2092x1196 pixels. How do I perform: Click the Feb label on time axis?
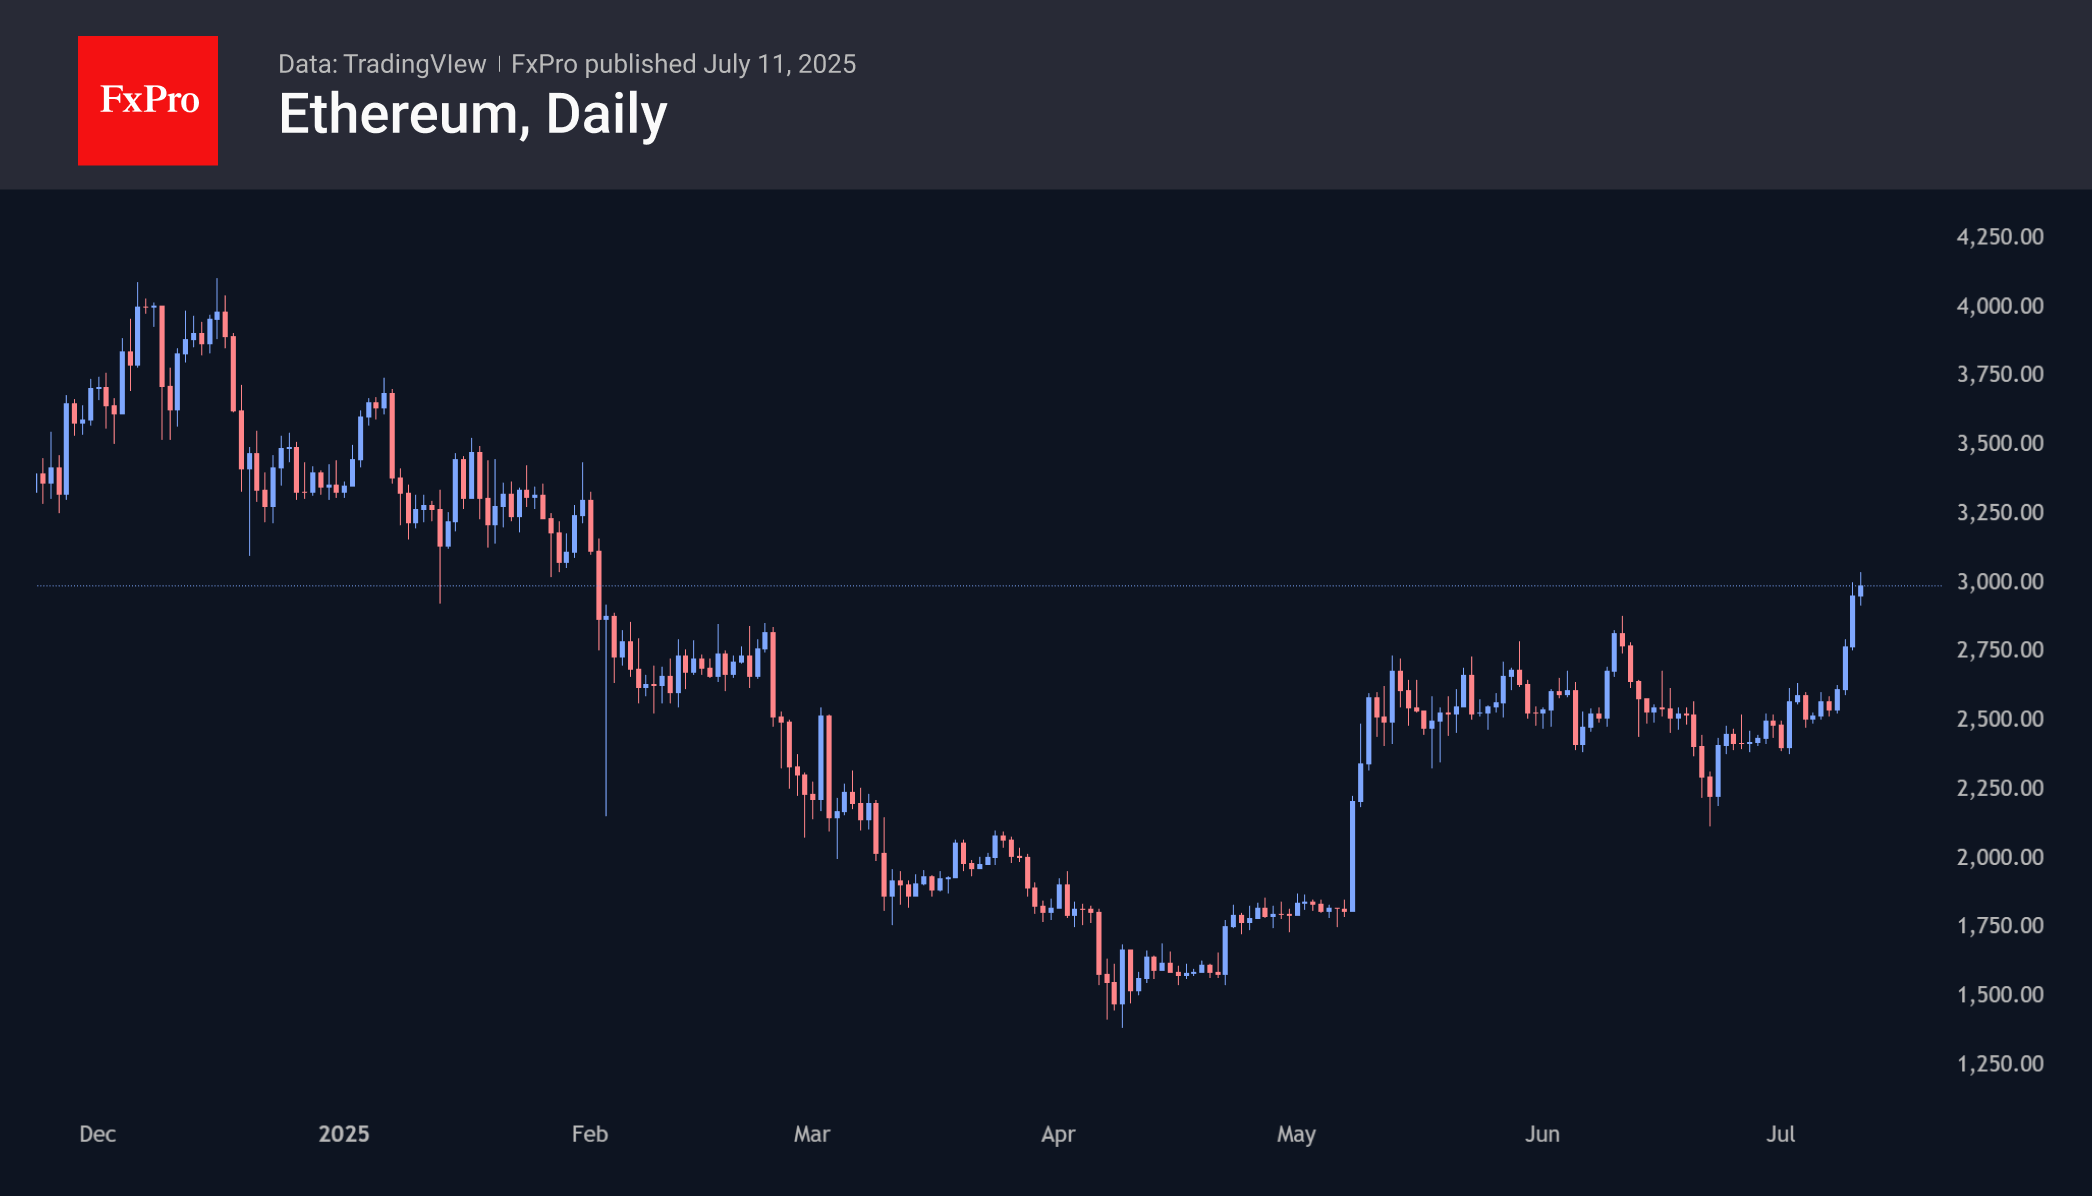tap(590, 1134)
